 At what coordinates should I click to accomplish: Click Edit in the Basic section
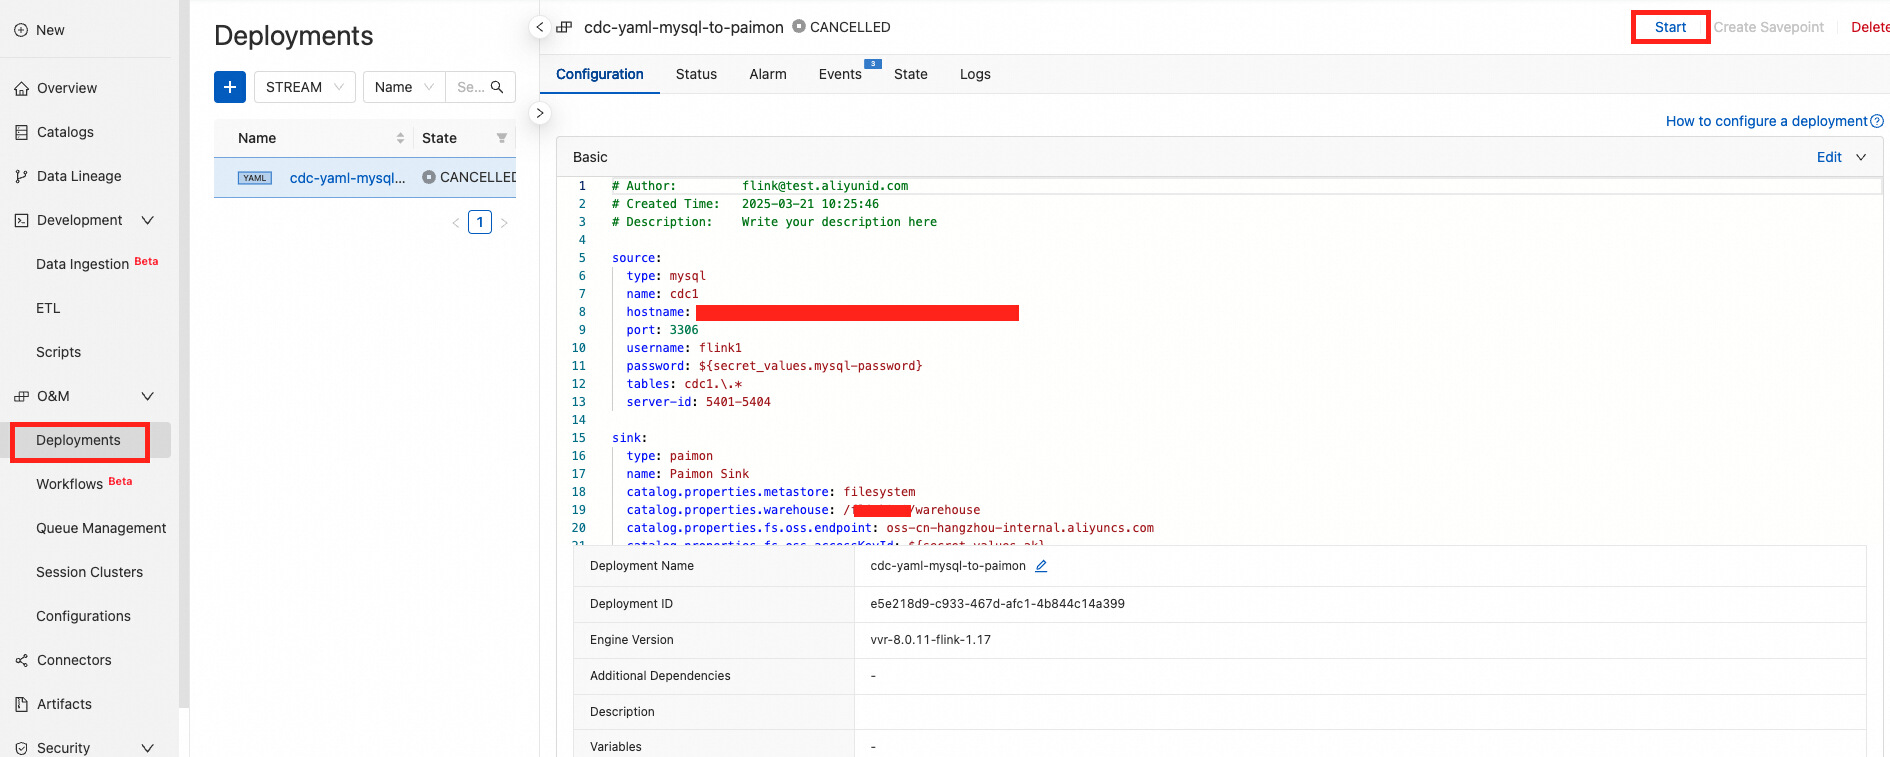point(1829,157)
